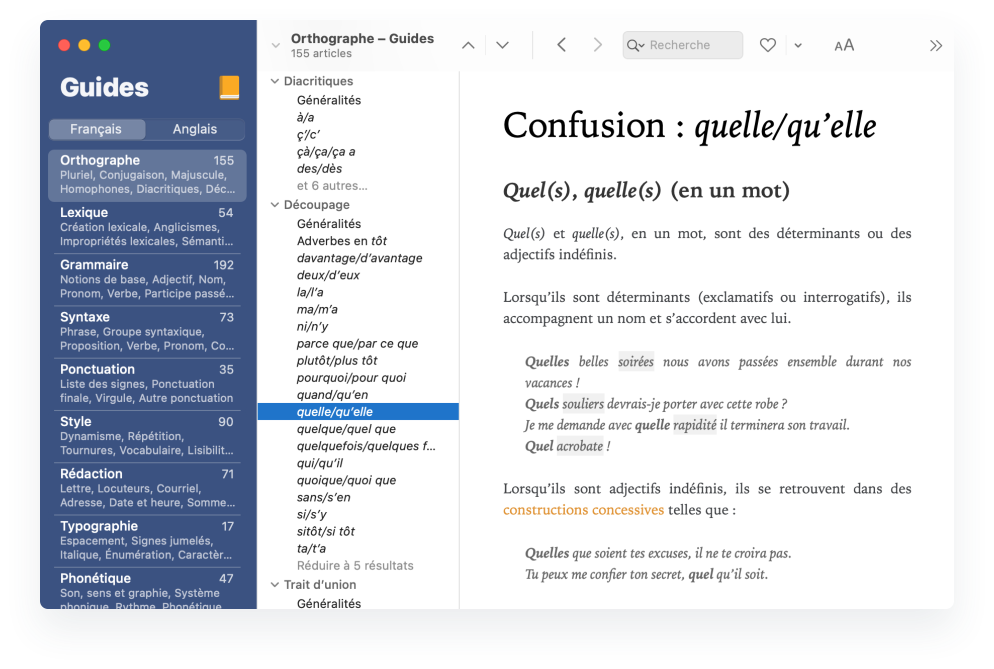Image resolution: width=994 pixels, height=669 pixels.
Task: Switch guides language to Français
Action: pos(97,129)
